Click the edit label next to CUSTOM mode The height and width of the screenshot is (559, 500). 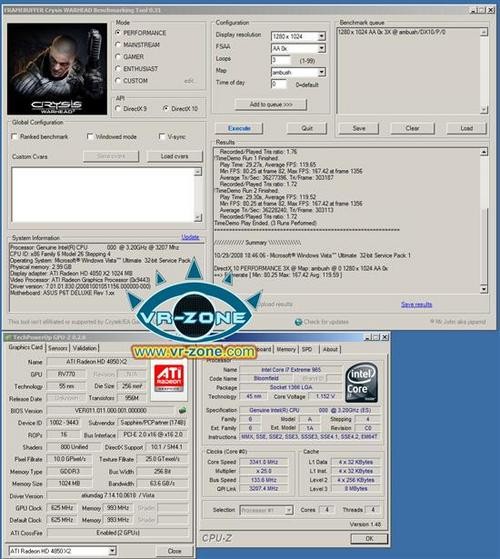[x=189, y=81]
